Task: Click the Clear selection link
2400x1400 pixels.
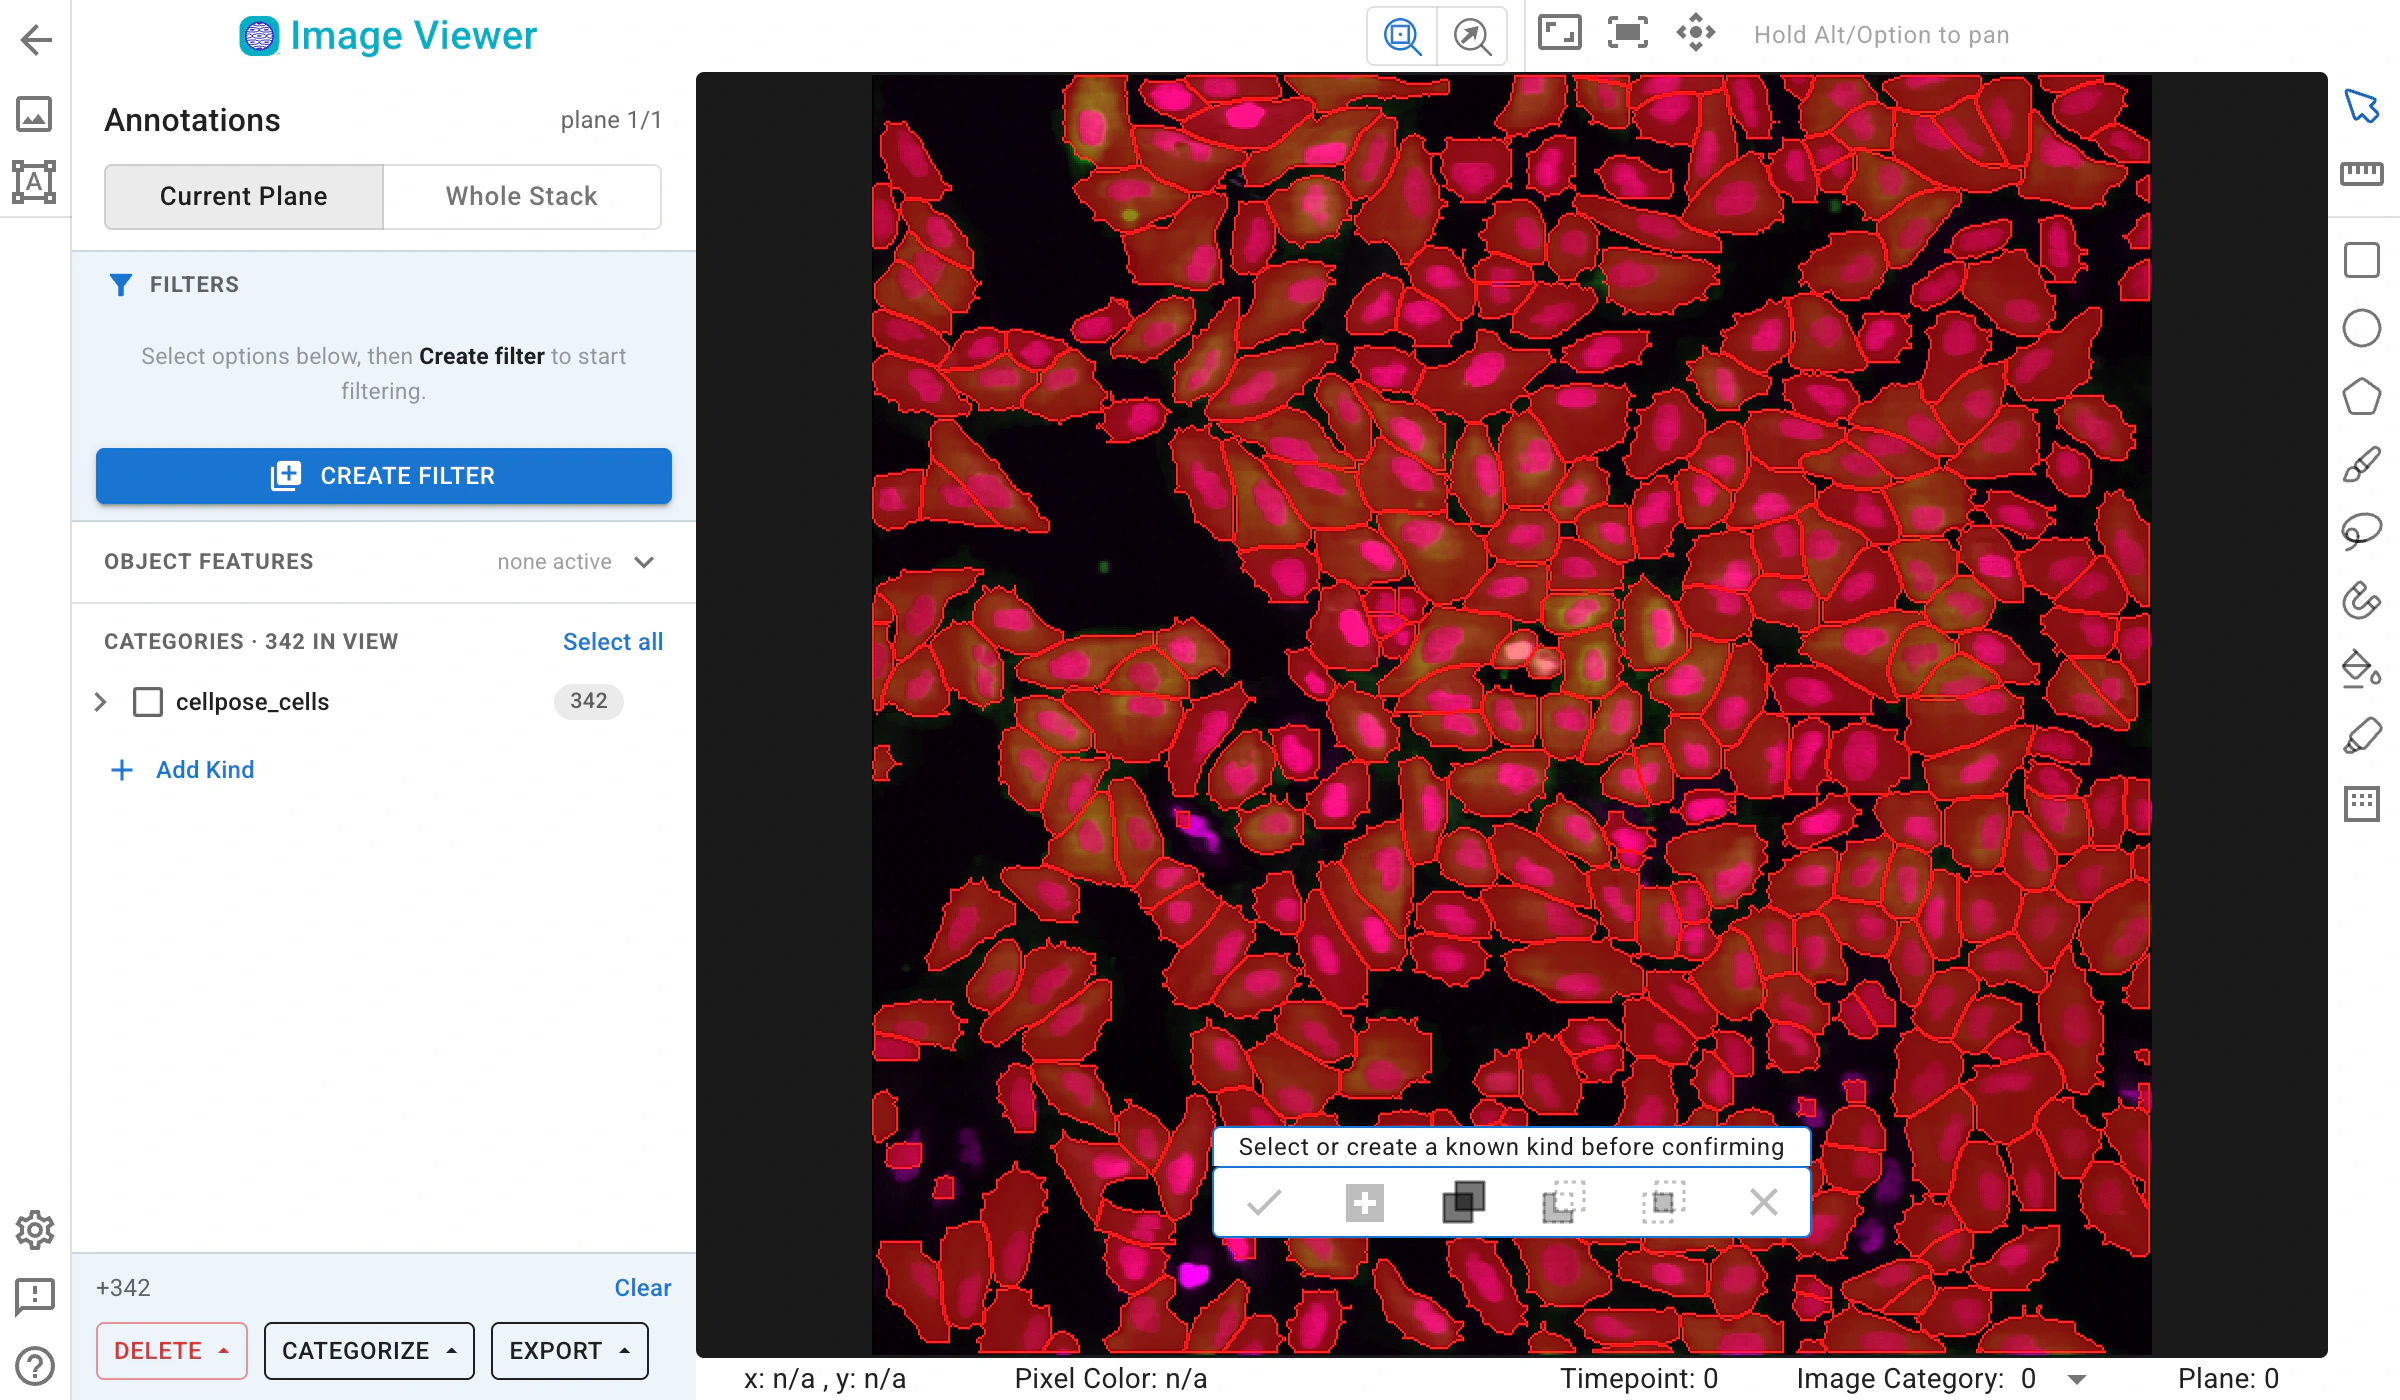Action: [643, 1288]
